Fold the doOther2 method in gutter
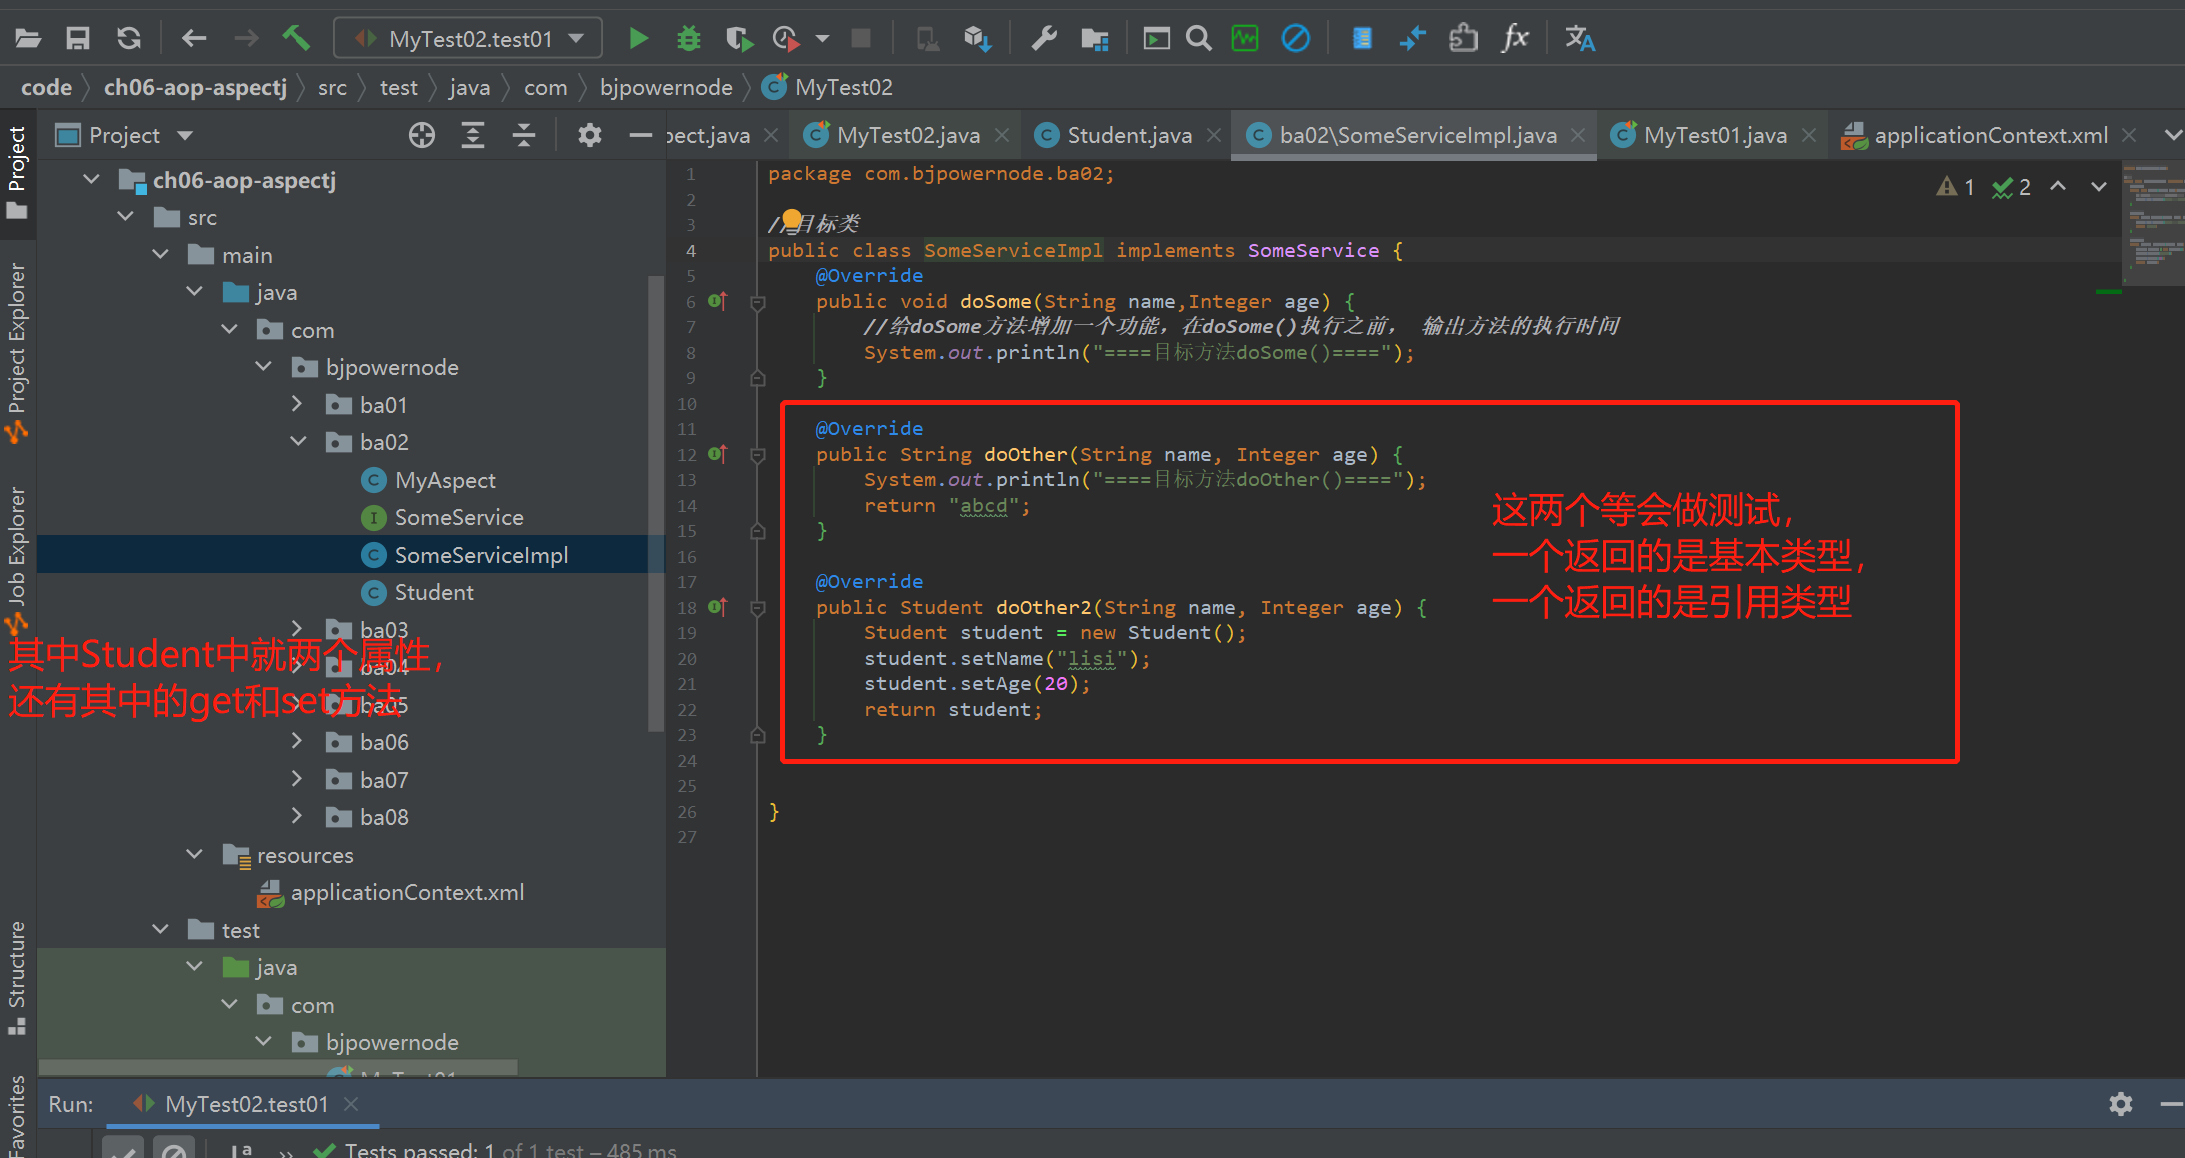 (x=758, y=608)
